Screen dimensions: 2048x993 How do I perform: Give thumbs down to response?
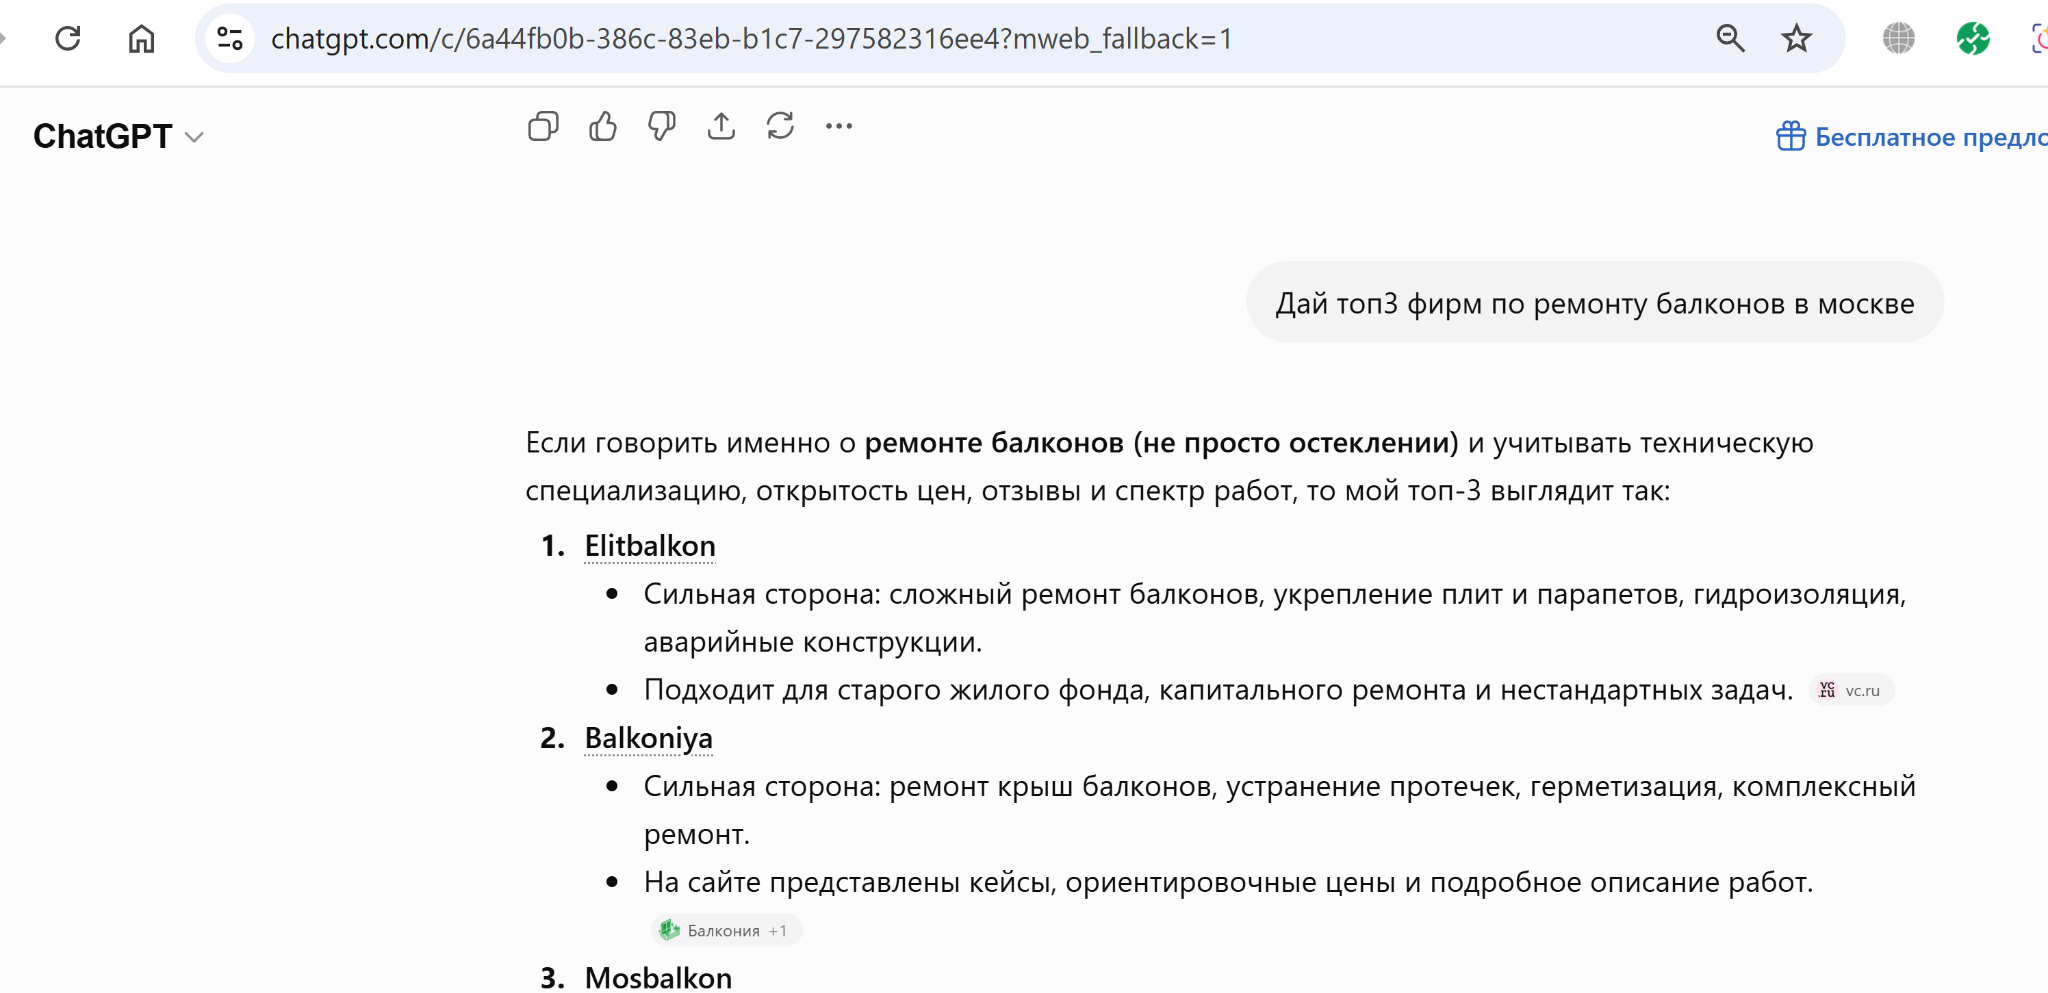pyautogui.click(x=662, y=126)
